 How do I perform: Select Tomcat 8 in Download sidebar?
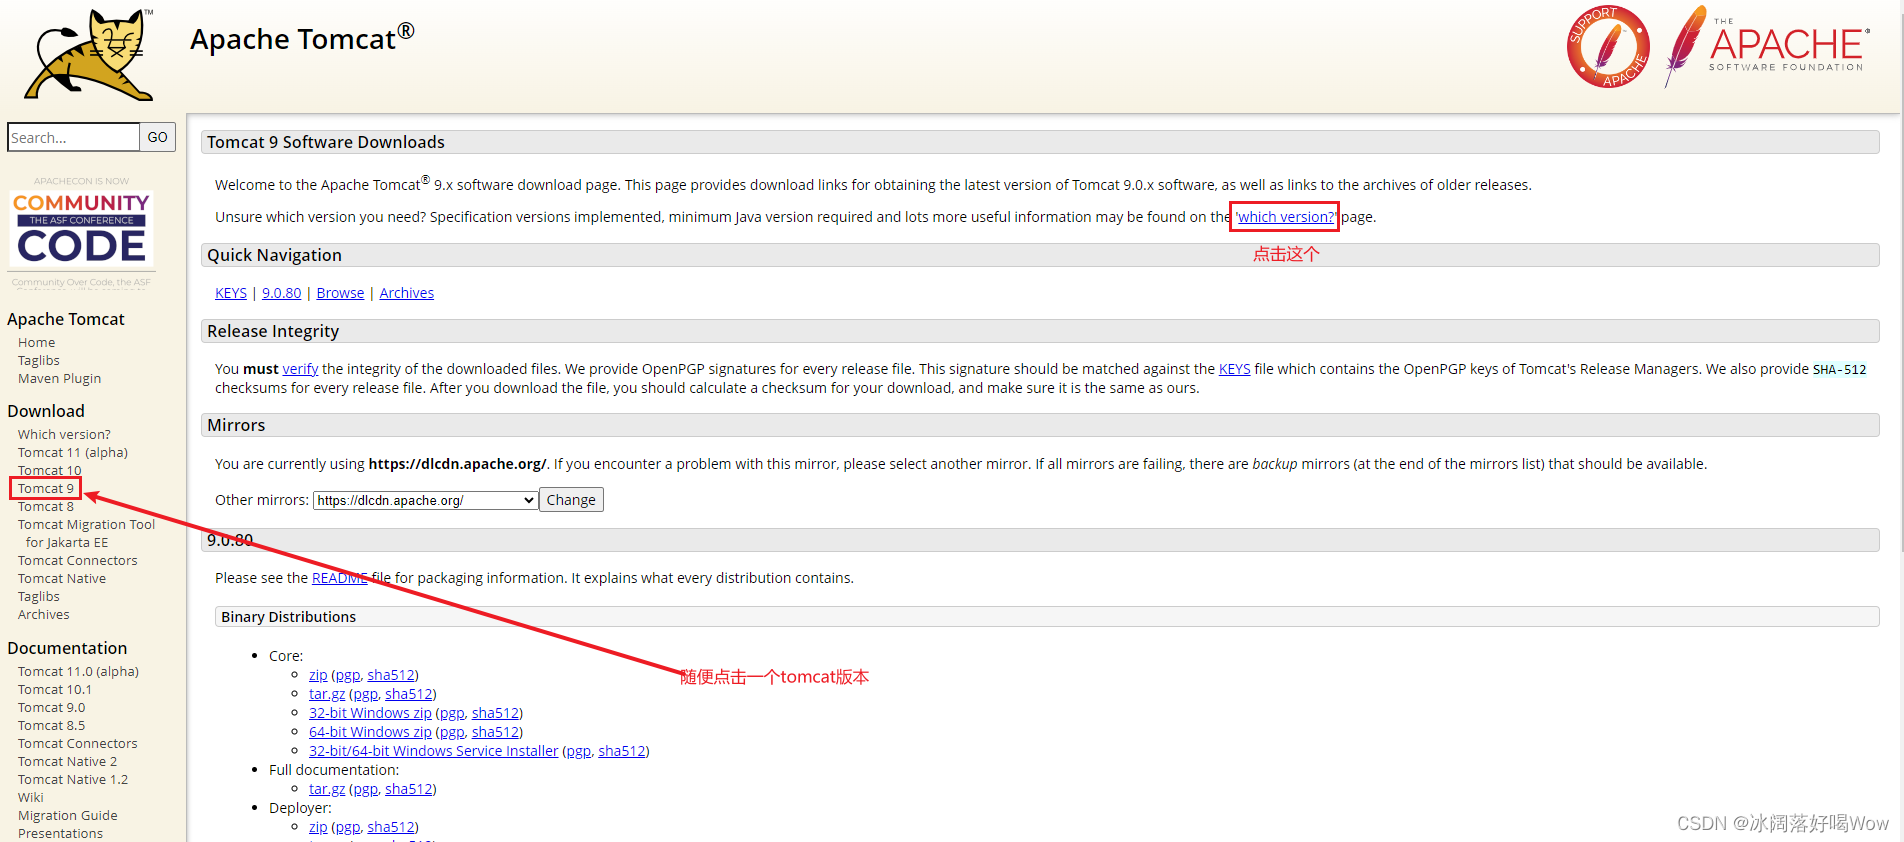[46, 507]
